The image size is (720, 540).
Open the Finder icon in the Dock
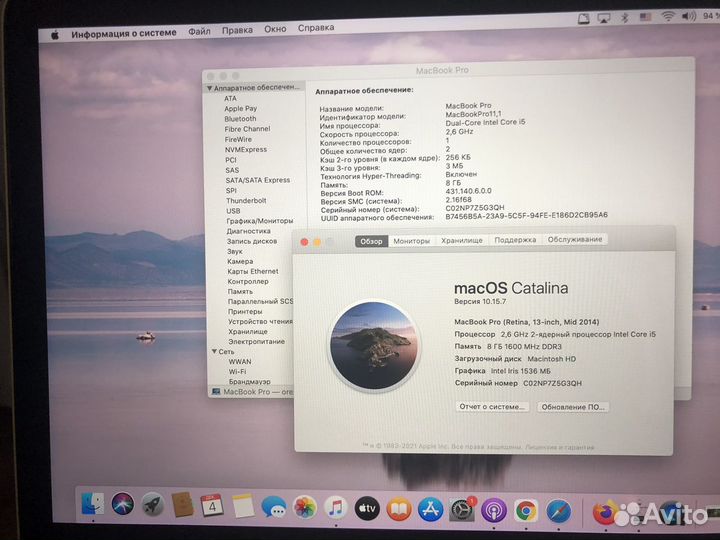click(93, 504)
